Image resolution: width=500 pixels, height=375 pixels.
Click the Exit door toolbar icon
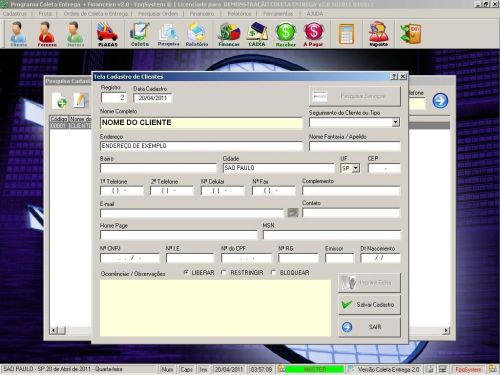(x=410, y=34)
